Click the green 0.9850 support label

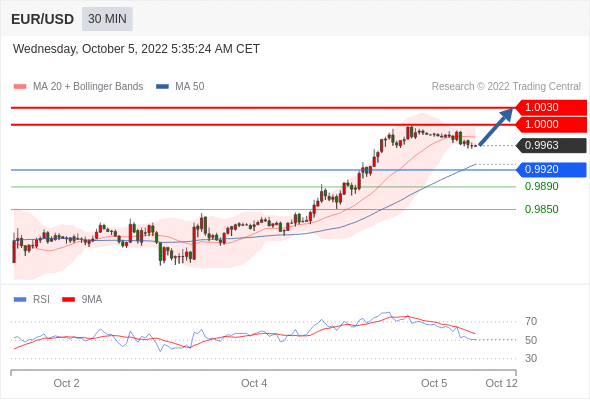click(x=541, y=209)
